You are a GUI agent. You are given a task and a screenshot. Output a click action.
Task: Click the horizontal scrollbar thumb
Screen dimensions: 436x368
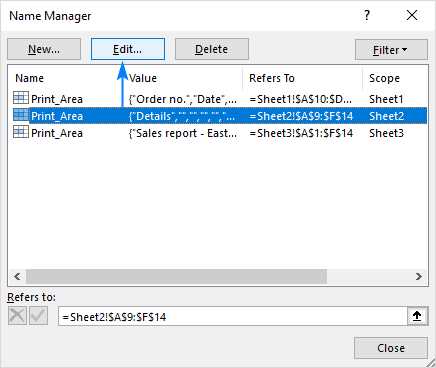[176, 276]
